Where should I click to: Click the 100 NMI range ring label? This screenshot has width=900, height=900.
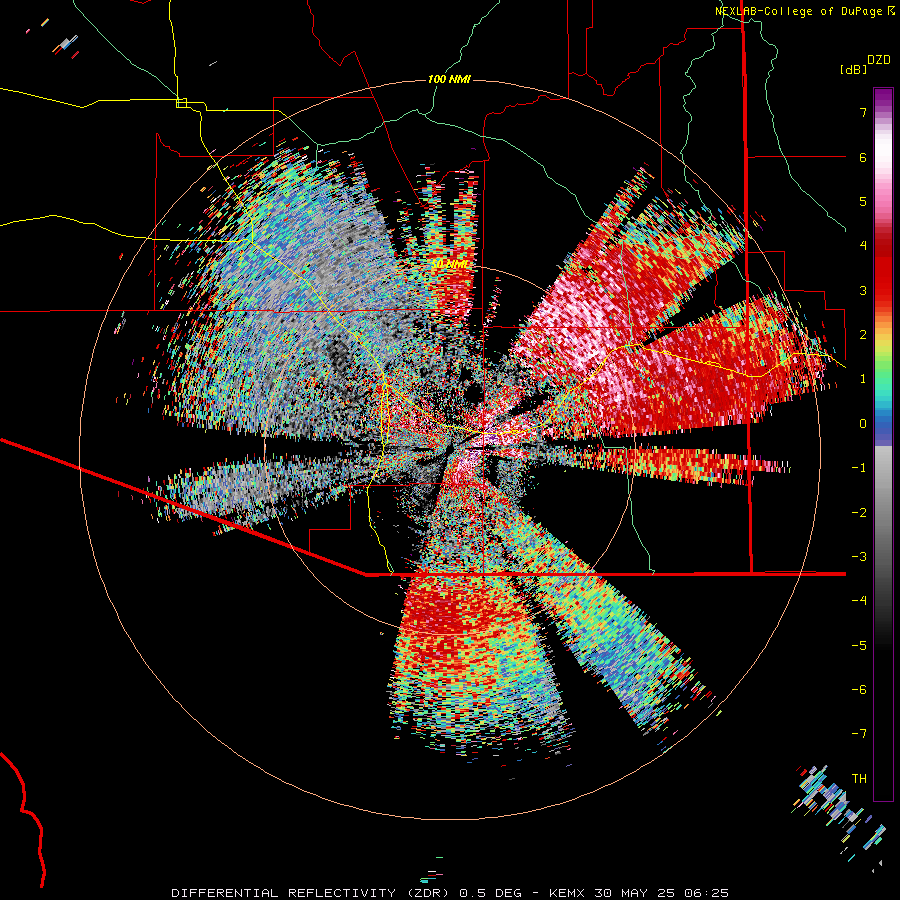[449, 79]
